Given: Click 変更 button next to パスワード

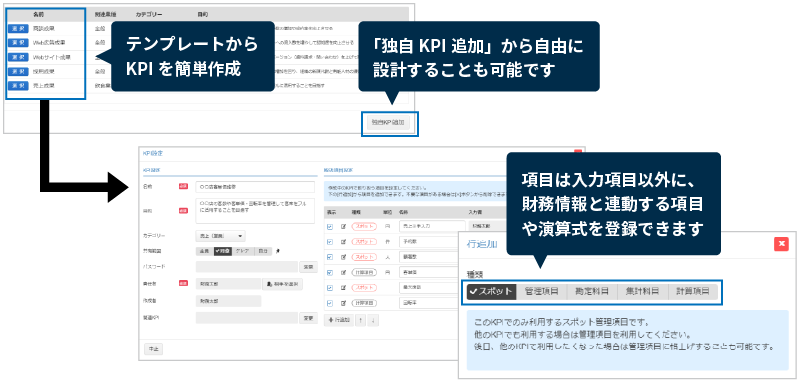Looking at the screenshot, I should coord(308,267).
